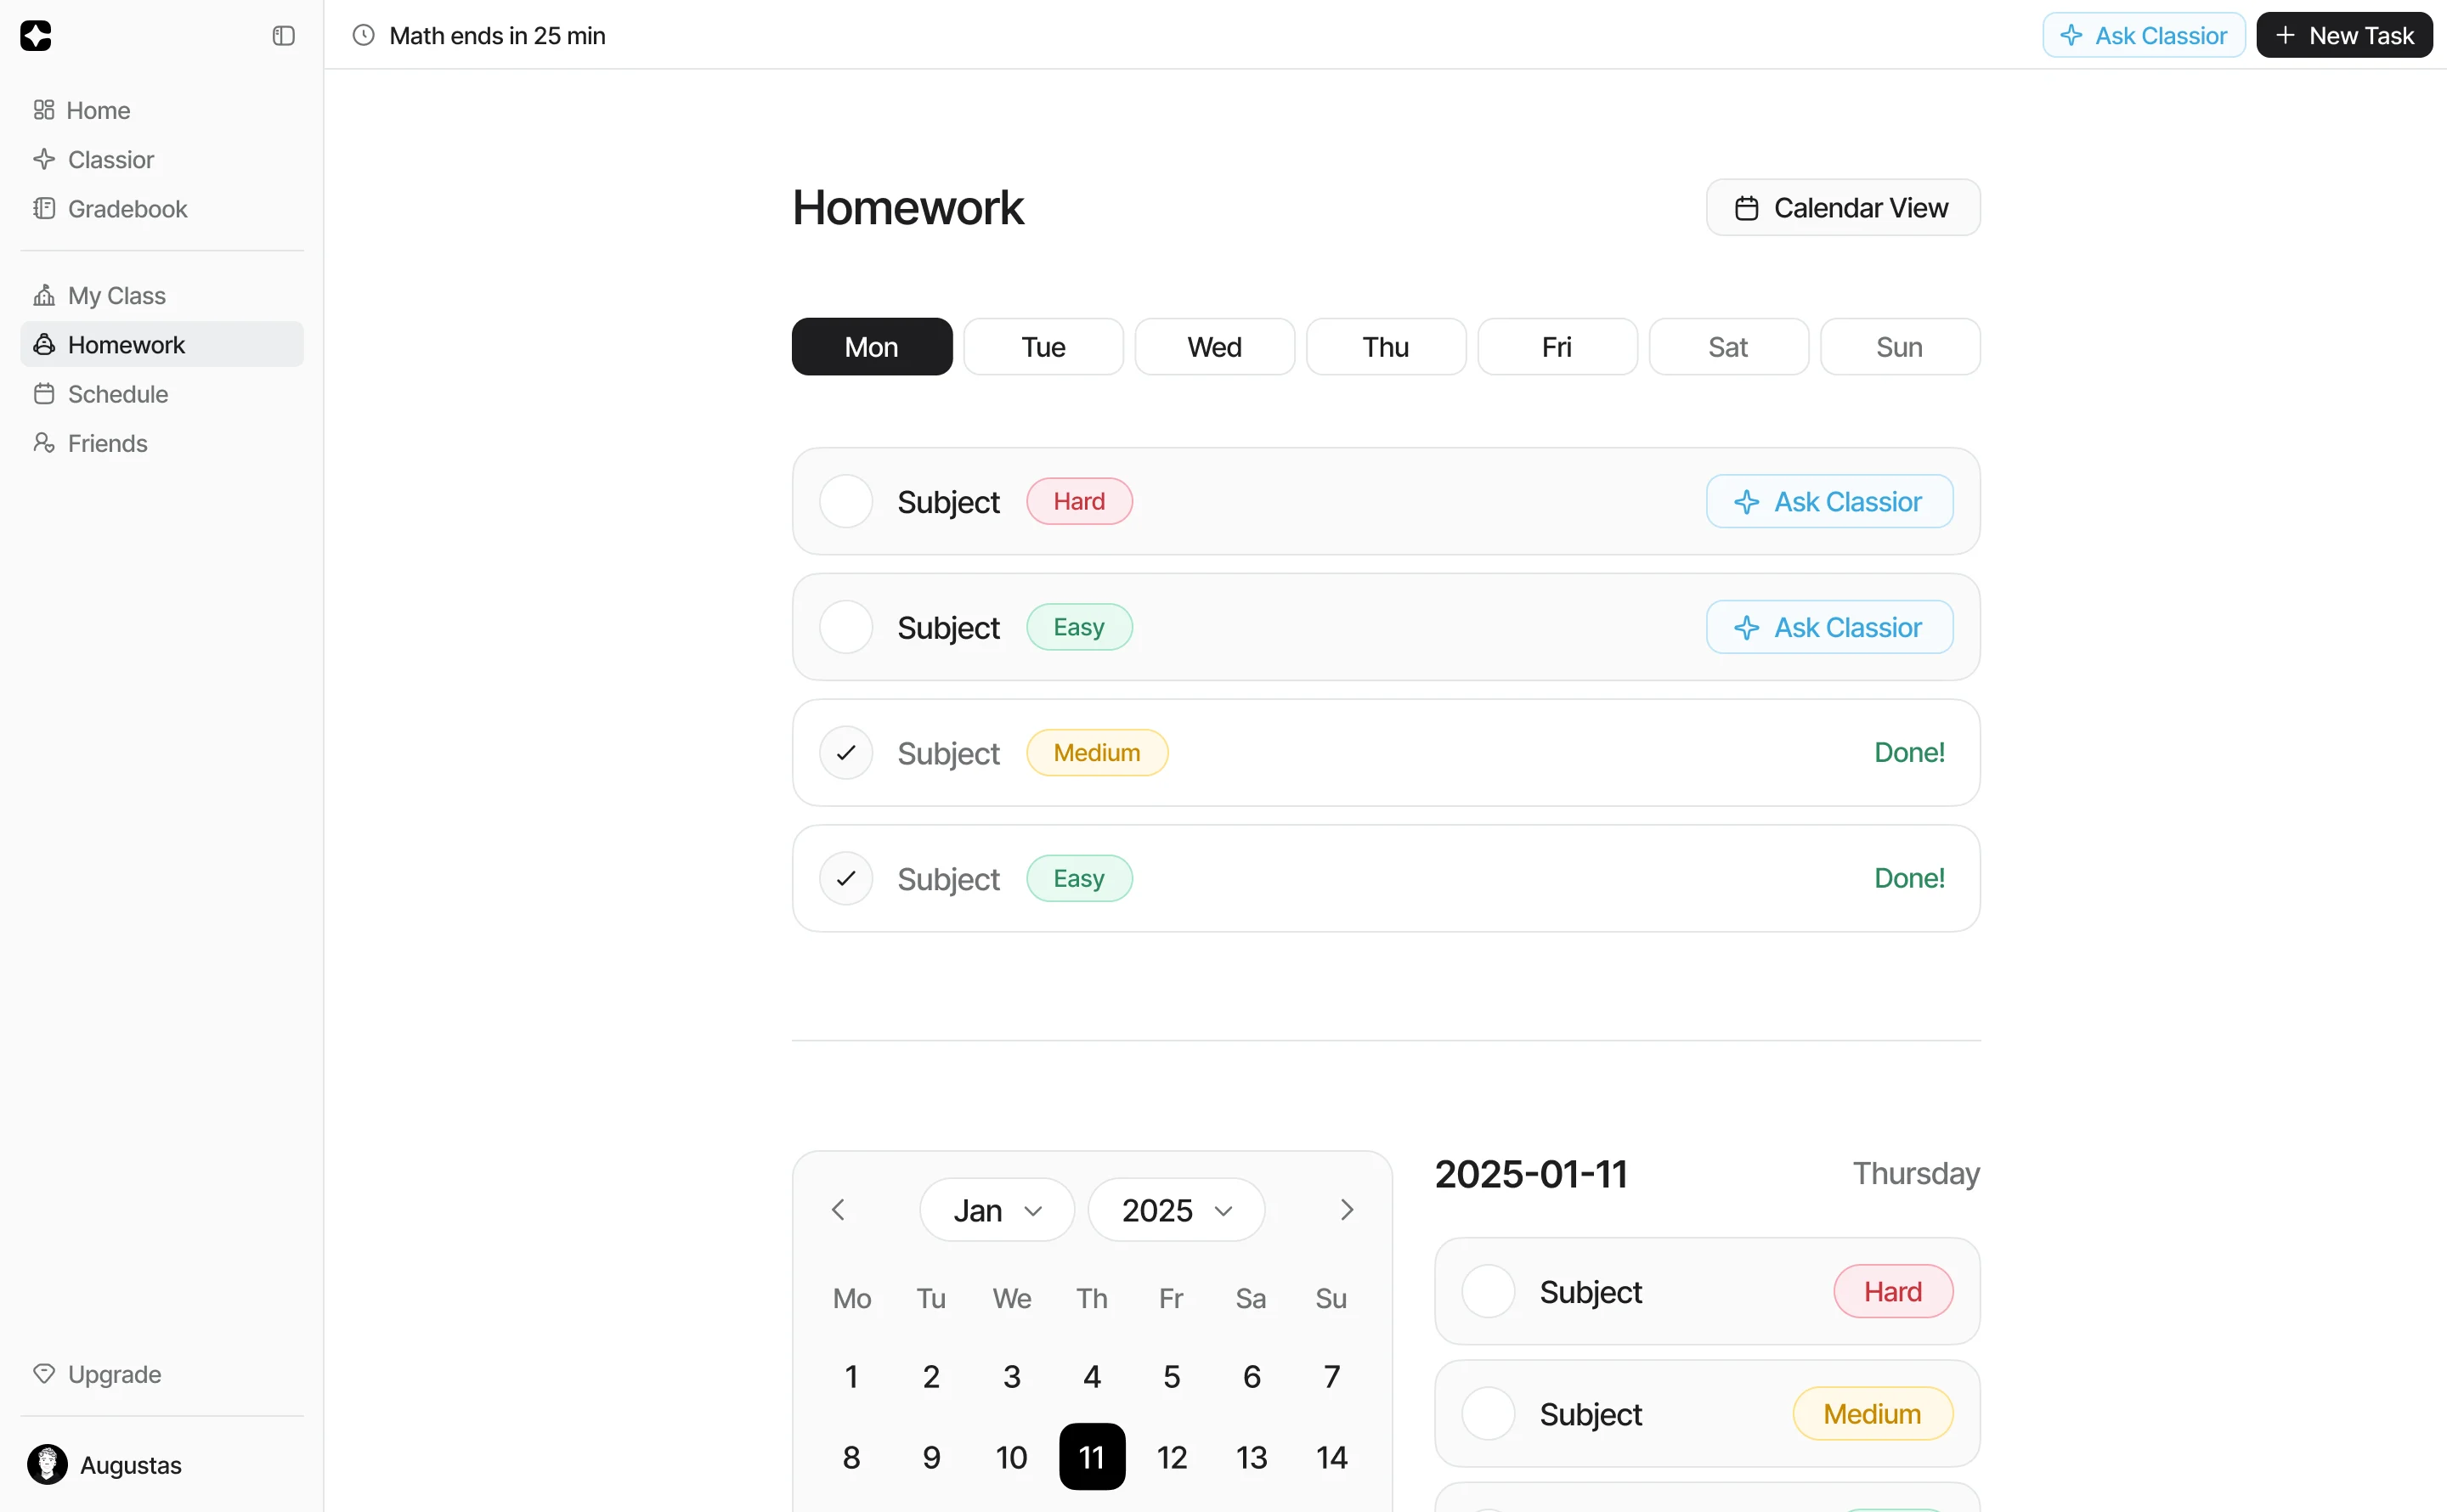Open Home from sidebar

click(x=97, y=110)
